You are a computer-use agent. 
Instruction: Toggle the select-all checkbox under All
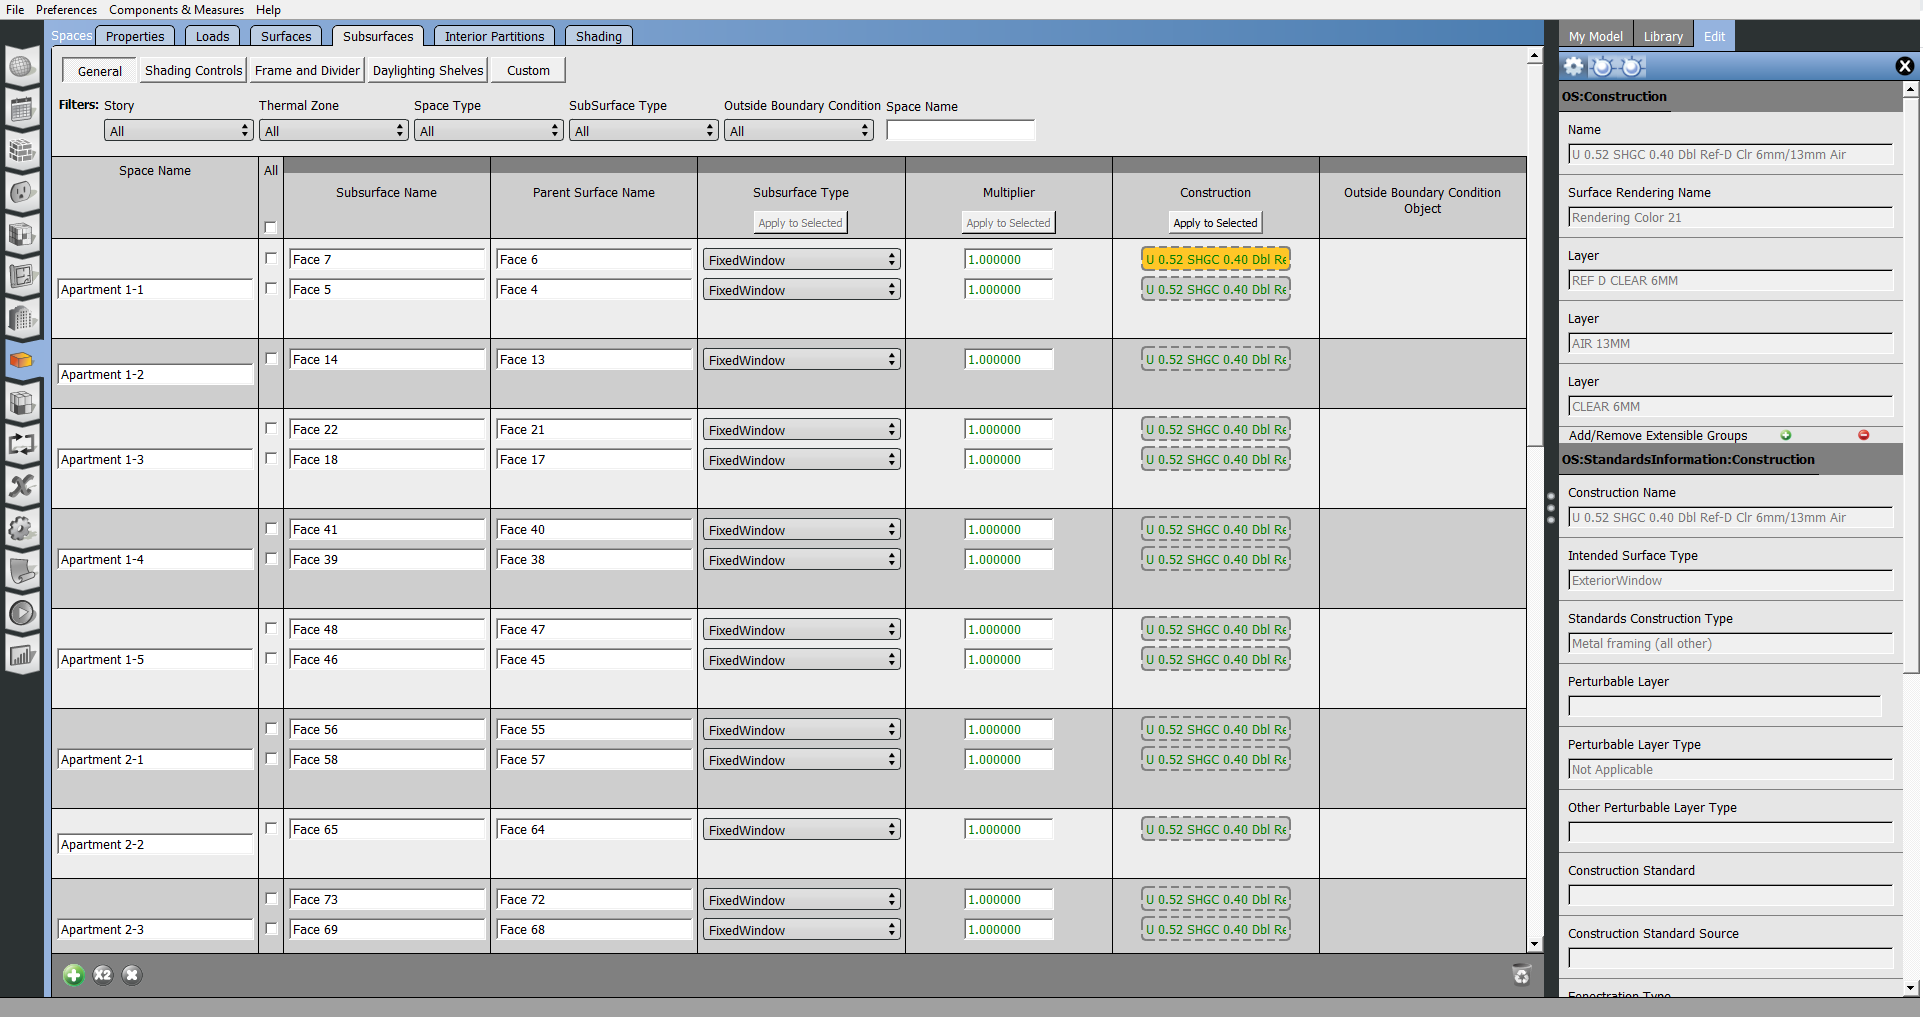271,227
